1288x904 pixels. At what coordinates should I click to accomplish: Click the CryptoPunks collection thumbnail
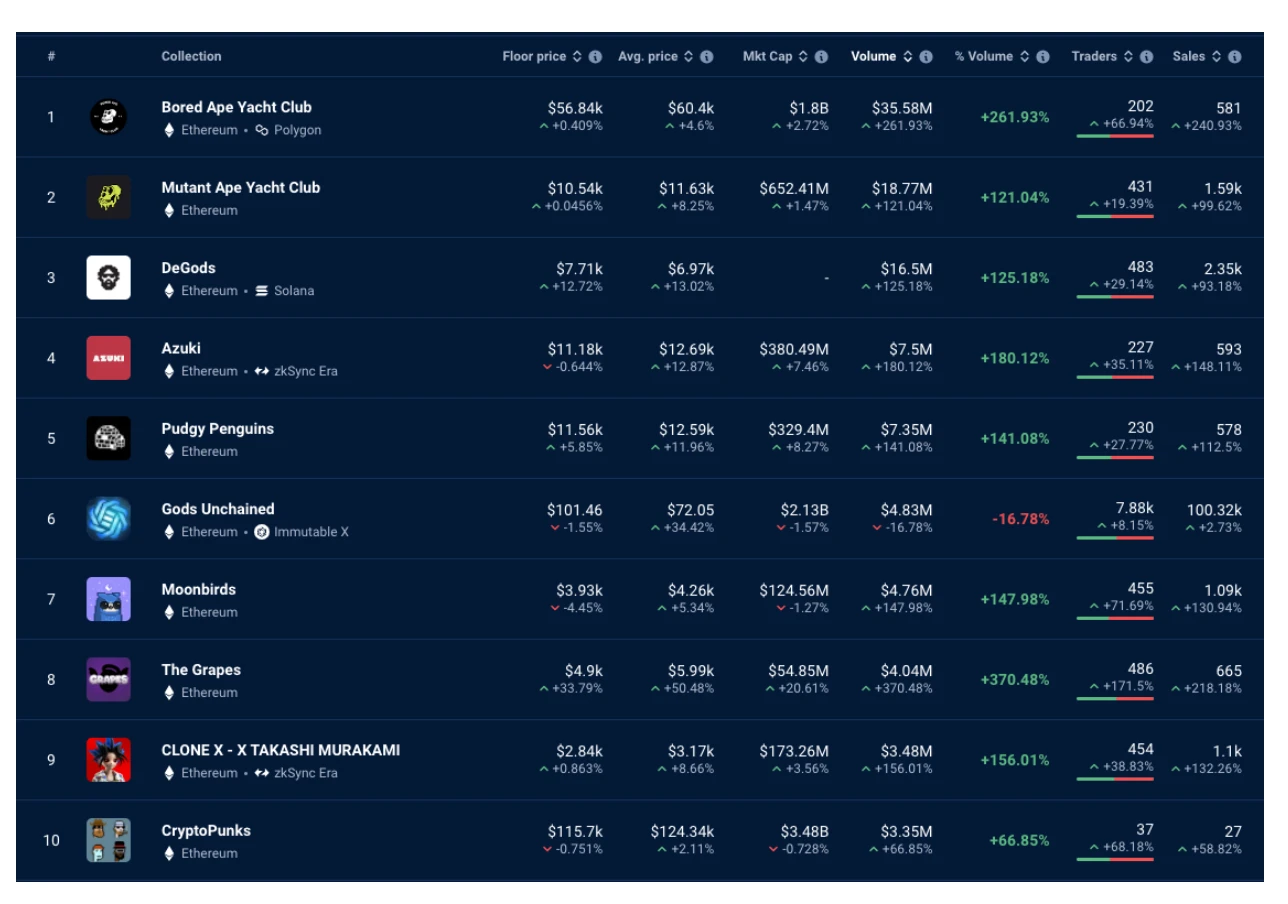108,841
